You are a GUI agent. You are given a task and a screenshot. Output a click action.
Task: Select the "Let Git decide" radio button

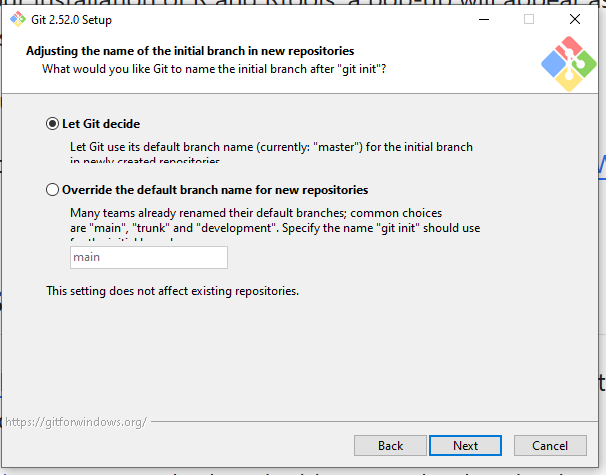[x=53, y=124]
